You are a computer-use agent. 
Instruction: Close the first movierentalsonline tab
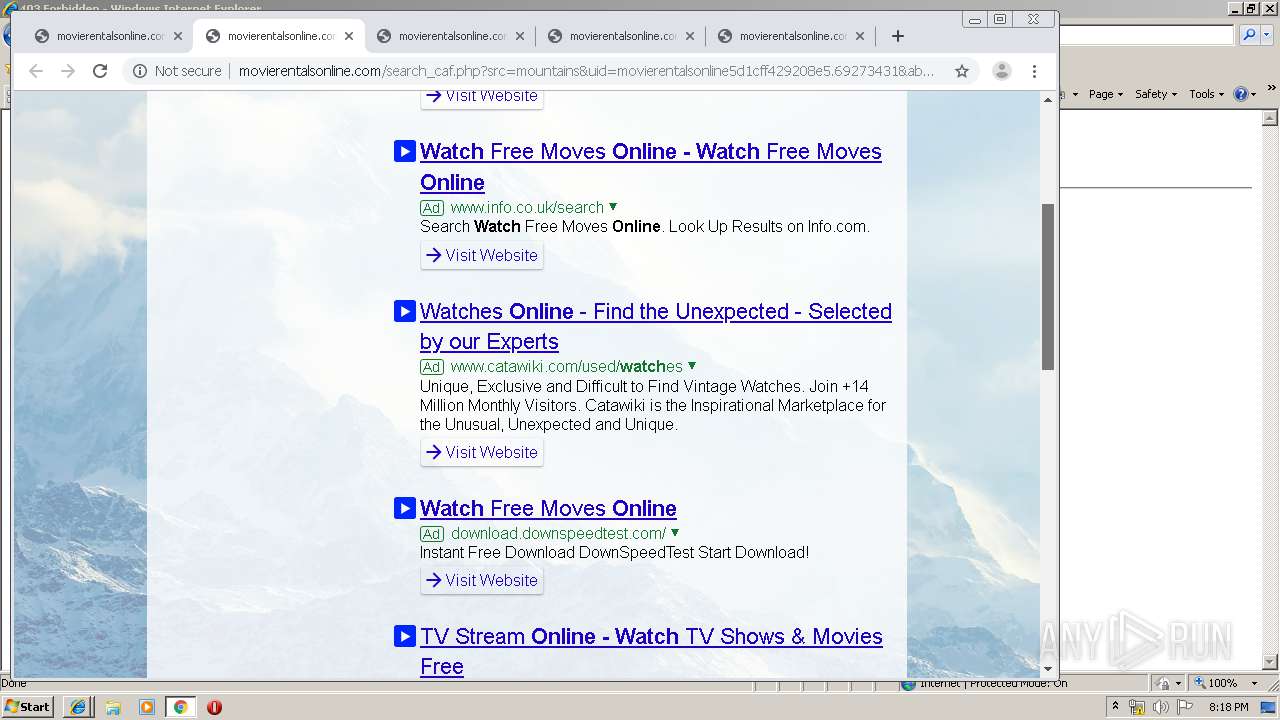click(178, 36)
